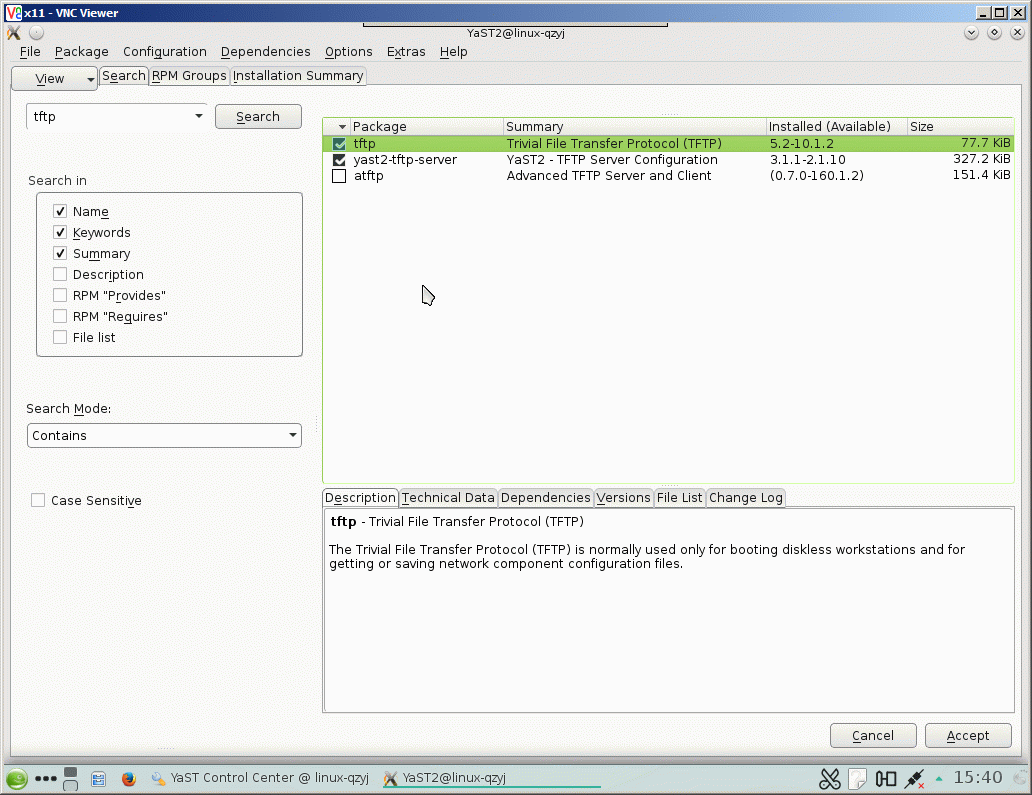Click atftp version (0.7.0-160.1.2)
This screenshot has height=795, width=1032.
point(816,176)
